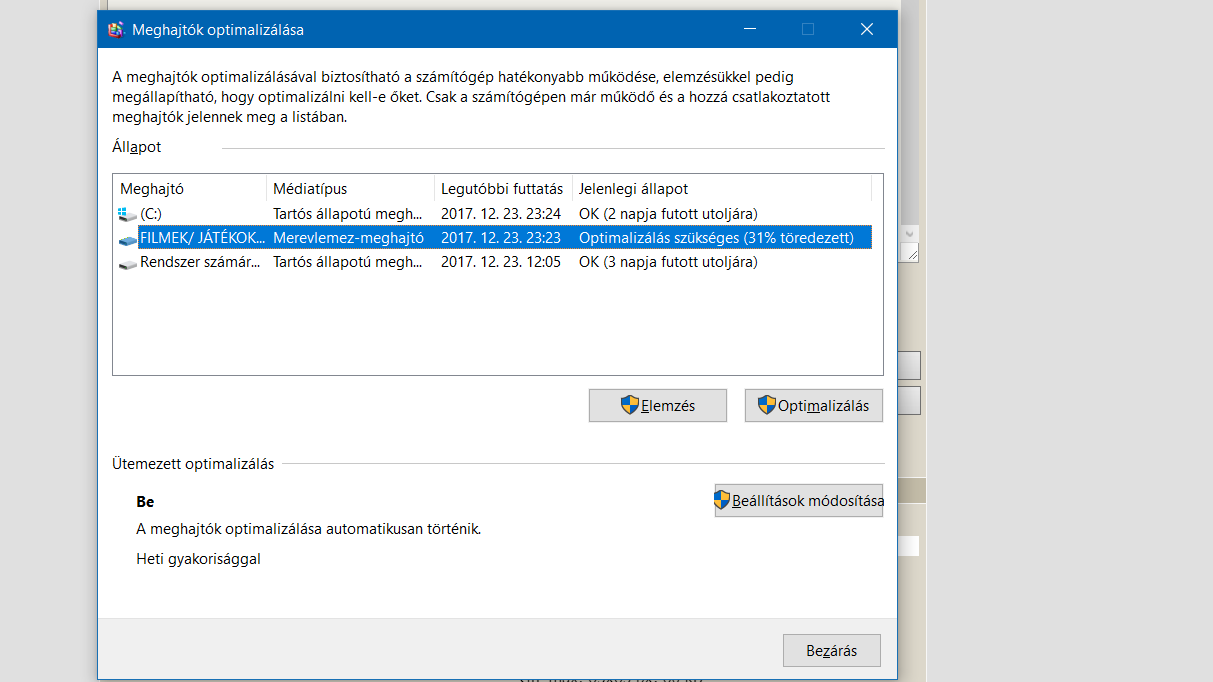Sort by Meghajtó column header

coord(190,188)
